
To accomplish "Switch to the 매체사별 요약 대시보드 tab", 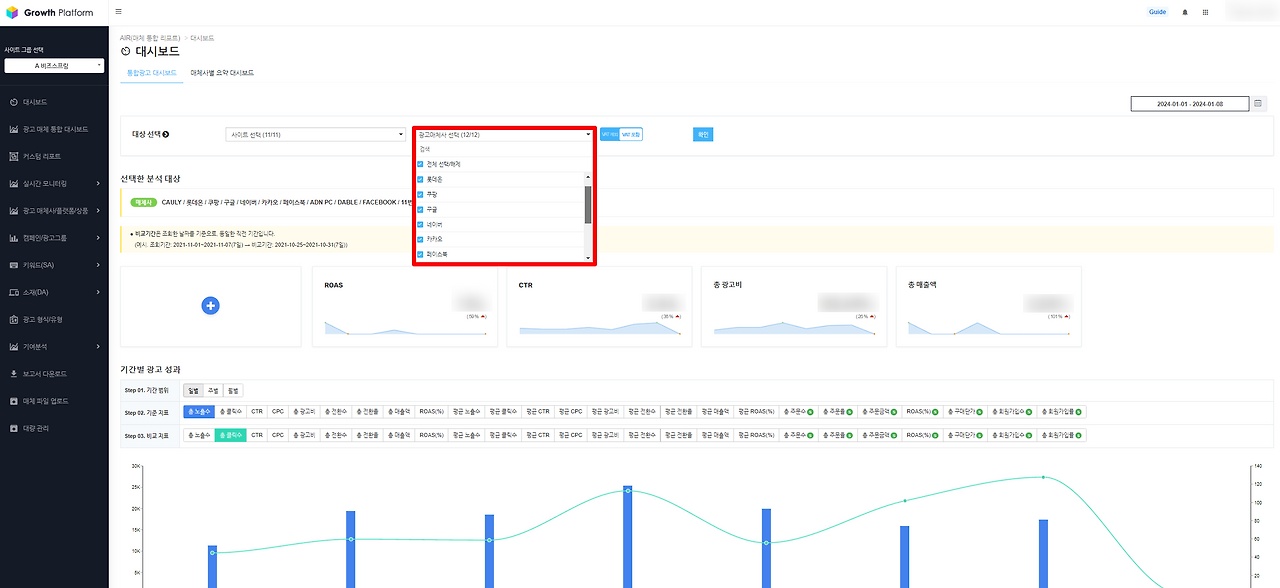I will (222, 73).
